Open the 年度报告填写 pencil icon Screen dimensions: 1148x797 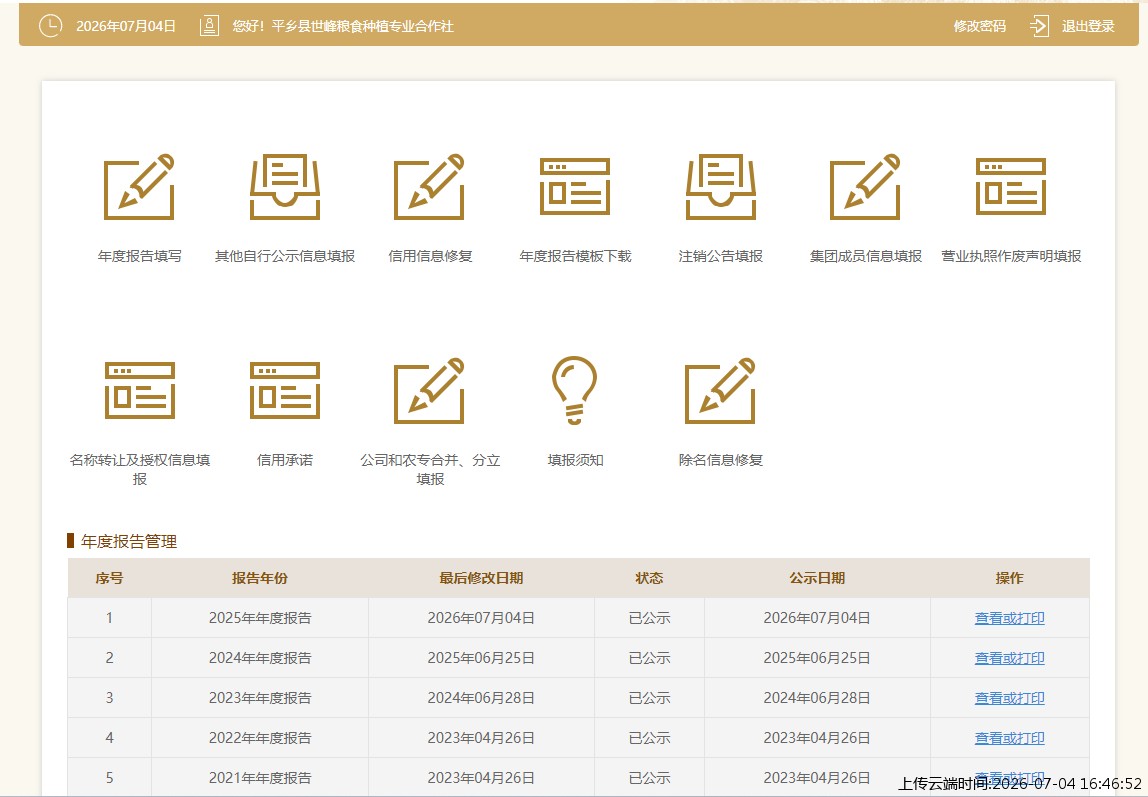click(x=139, y=187)
